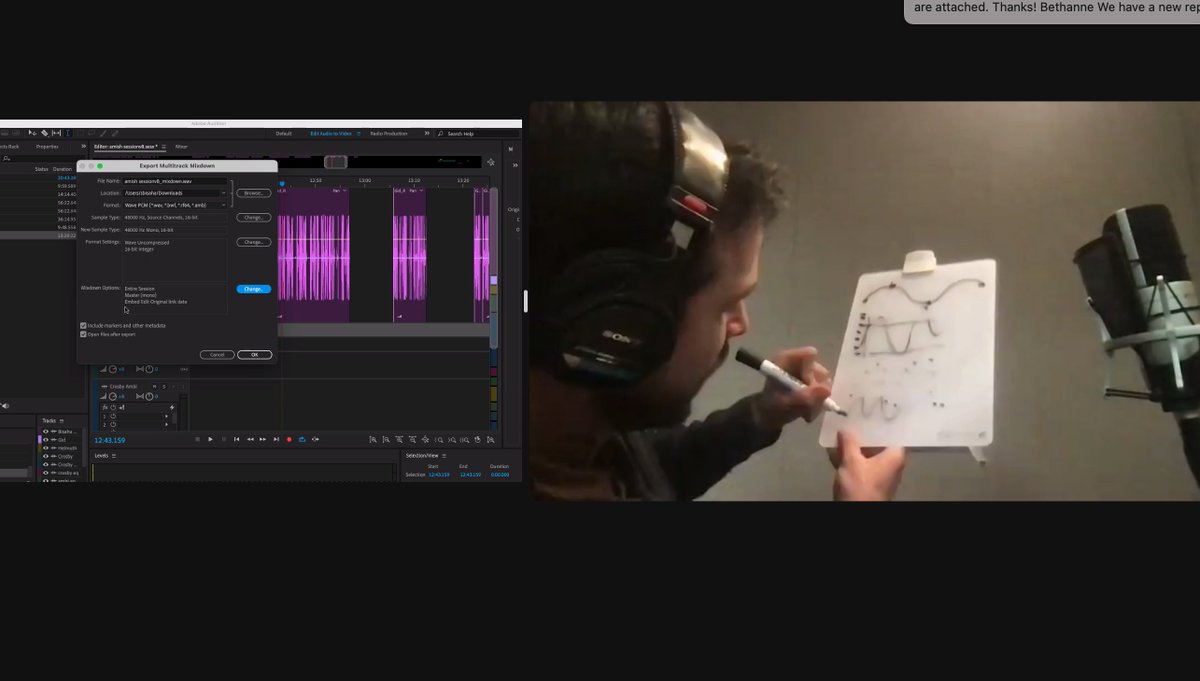The image size is (1200, 681).
Task: Toggle Skip Selection in transport
Action: tap(315, 439)
